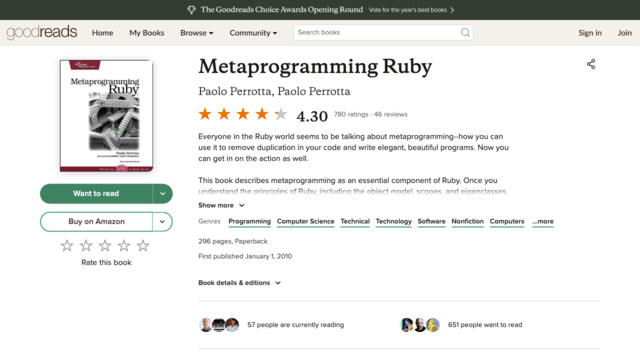The image size is (640, 360).
Task: Expand Book details & editions
Action: click(240, 283)
